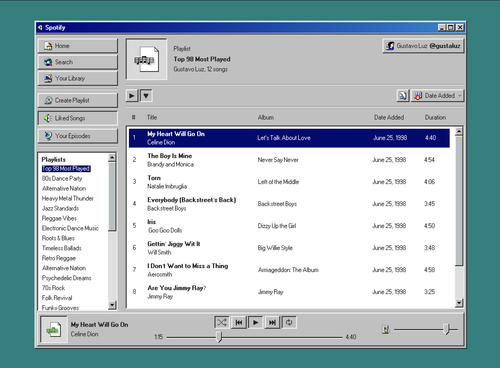Click the Celine Dion artist name in player bar
This screenshot has height=368, width=500.
tap(84, 334)
